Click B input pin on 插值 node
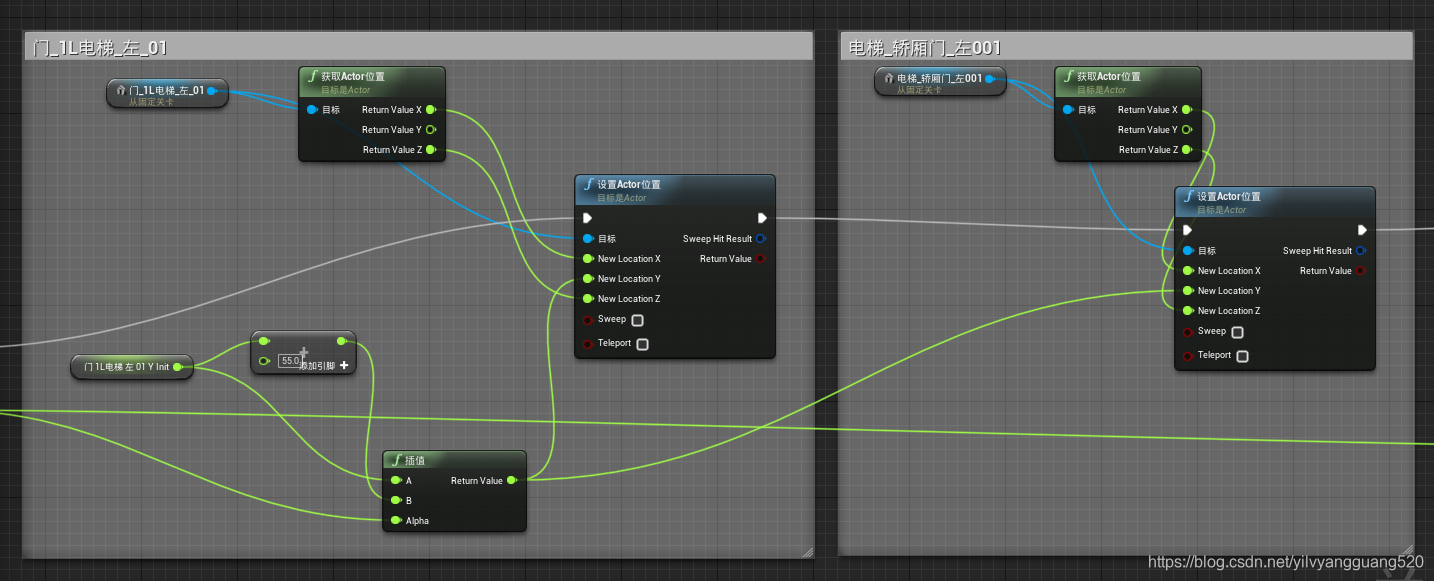1434x581 pixels. (396, 501)
